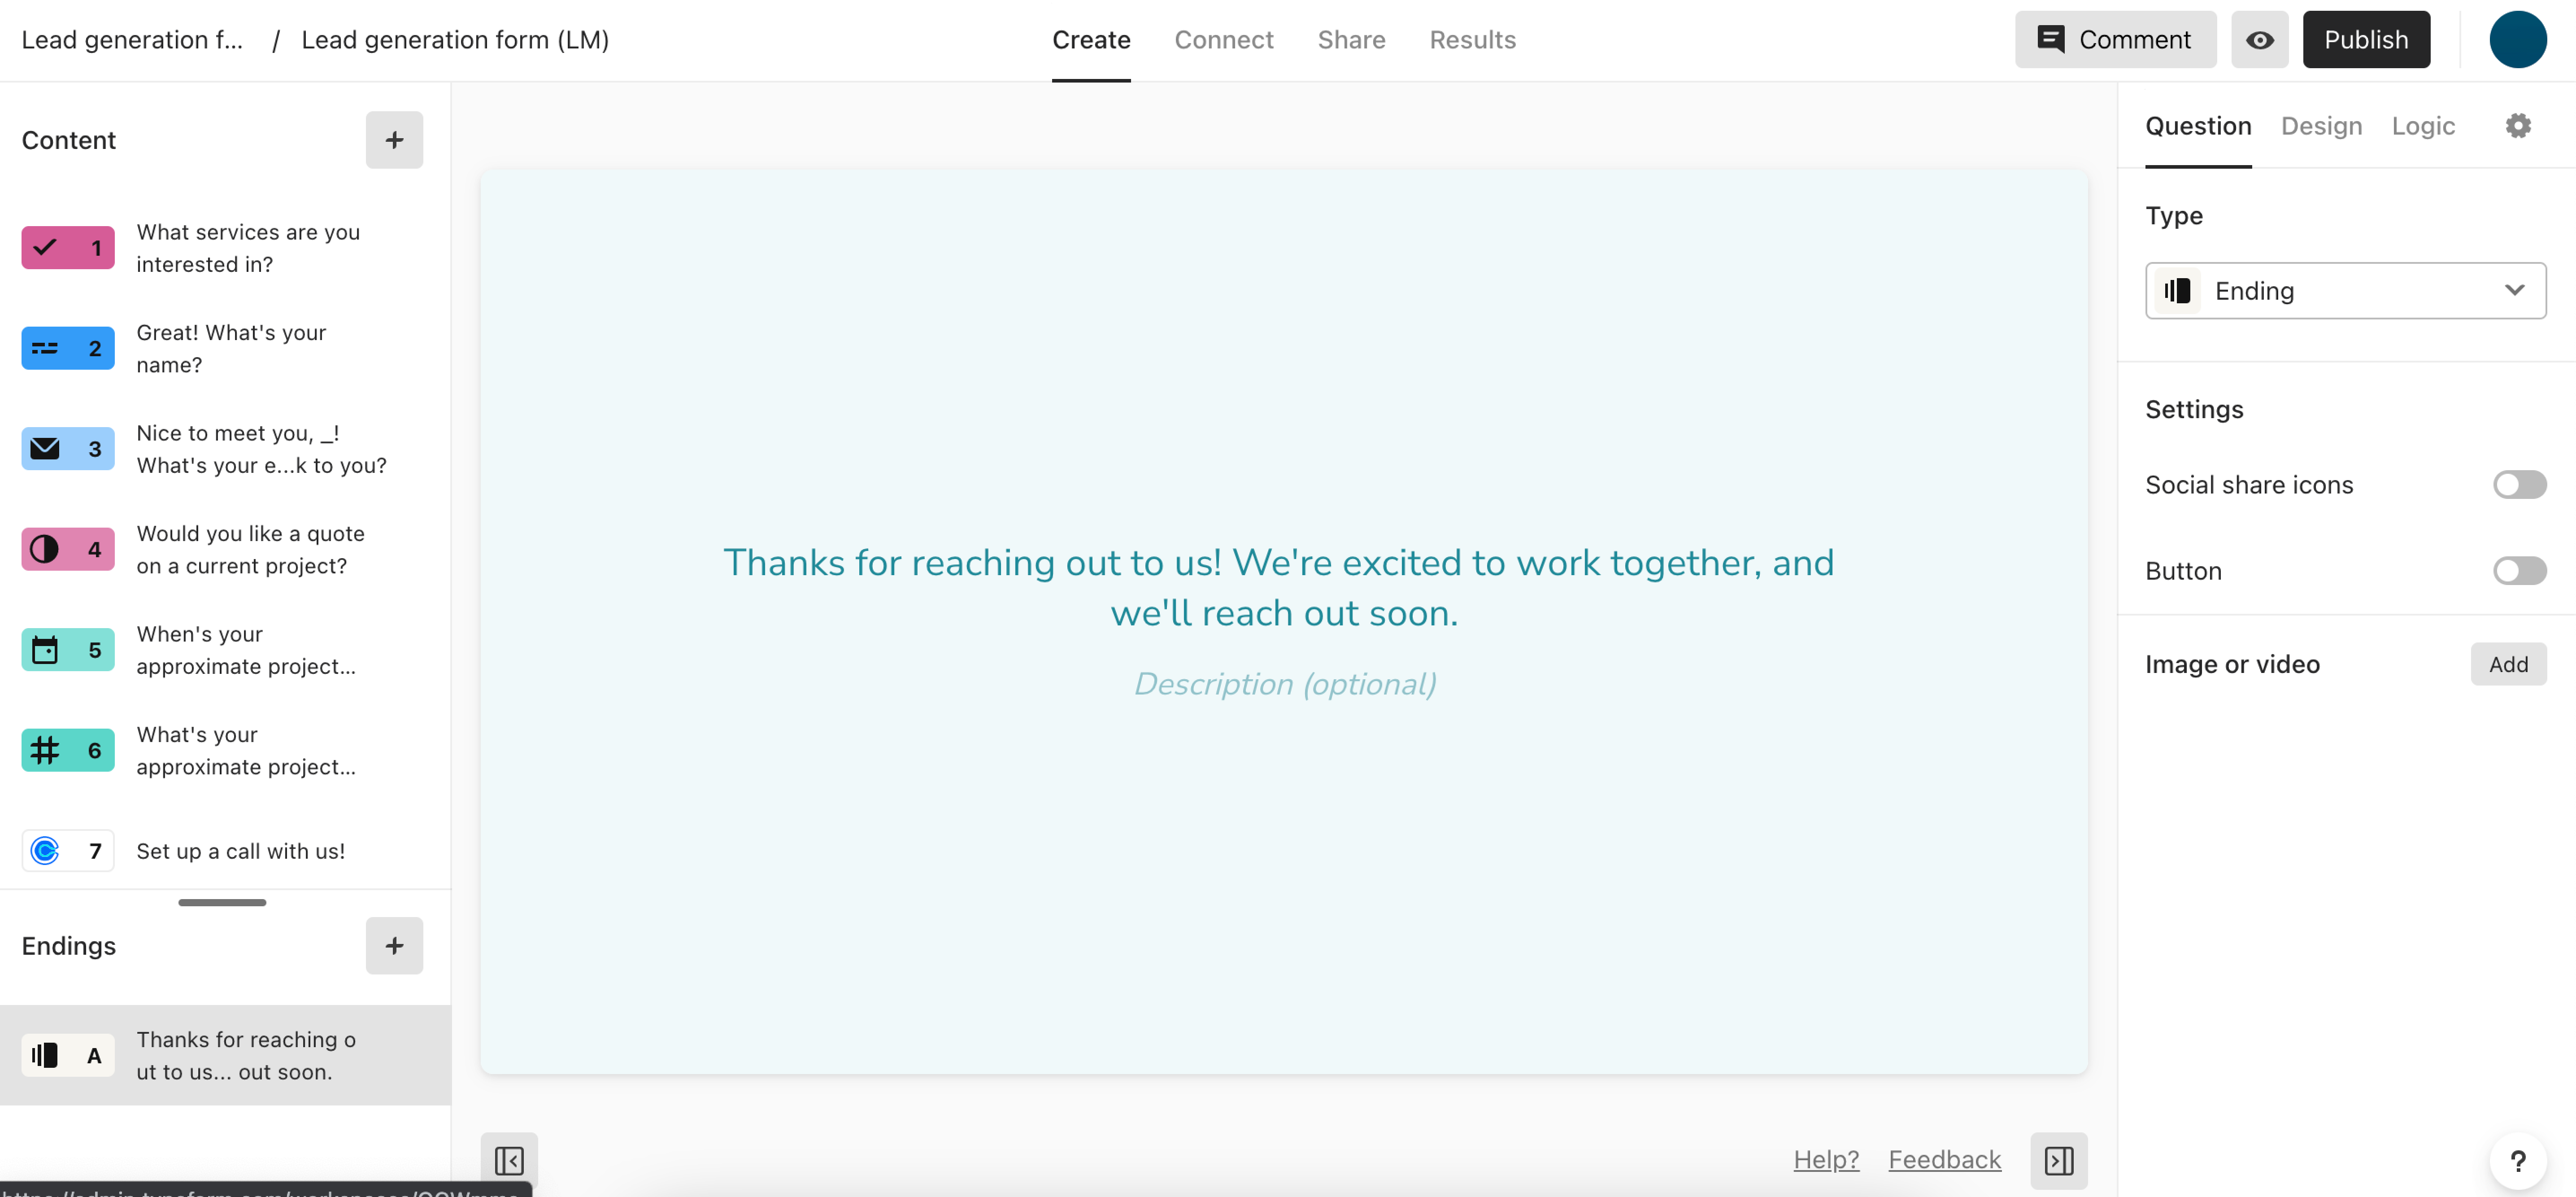
Task: Open the Help? link
Action: pyautogui.click(x=1826, y=1160)
